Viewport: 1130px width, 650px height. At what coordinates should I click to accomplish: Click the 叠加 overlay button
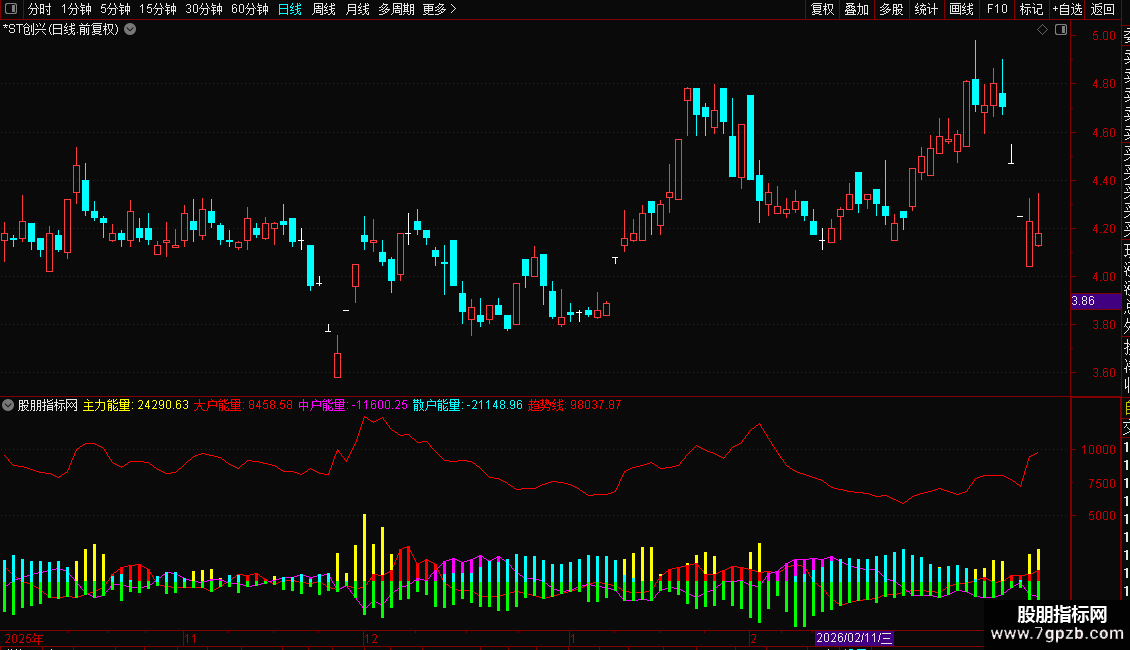pyautogui.click(x=857, y=9)
